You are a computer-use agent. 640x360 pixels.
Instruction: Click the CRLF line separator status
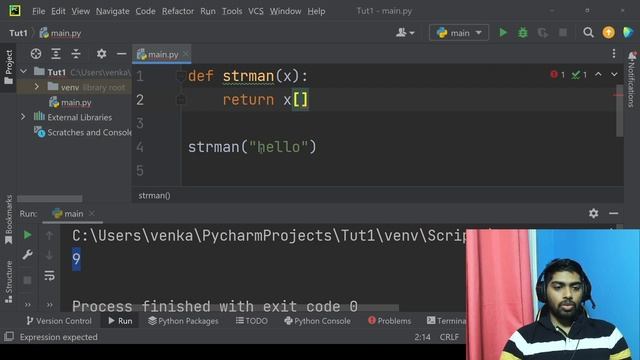pos(449,337)
